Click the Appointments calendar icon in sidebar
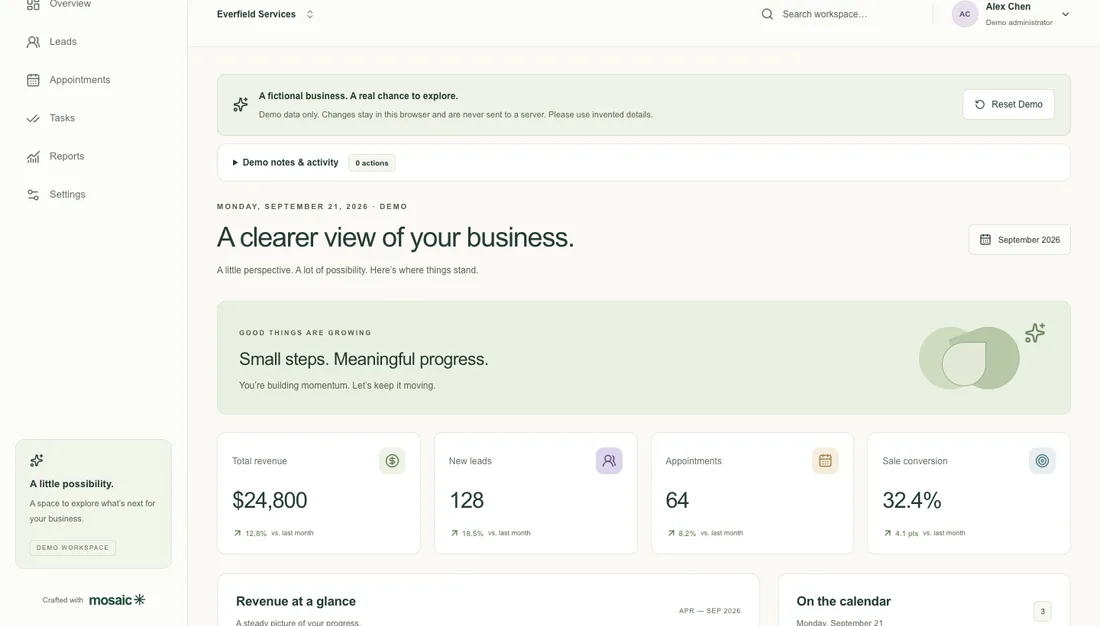Viewport: 1100px width, 626px height. click(33, 80)
